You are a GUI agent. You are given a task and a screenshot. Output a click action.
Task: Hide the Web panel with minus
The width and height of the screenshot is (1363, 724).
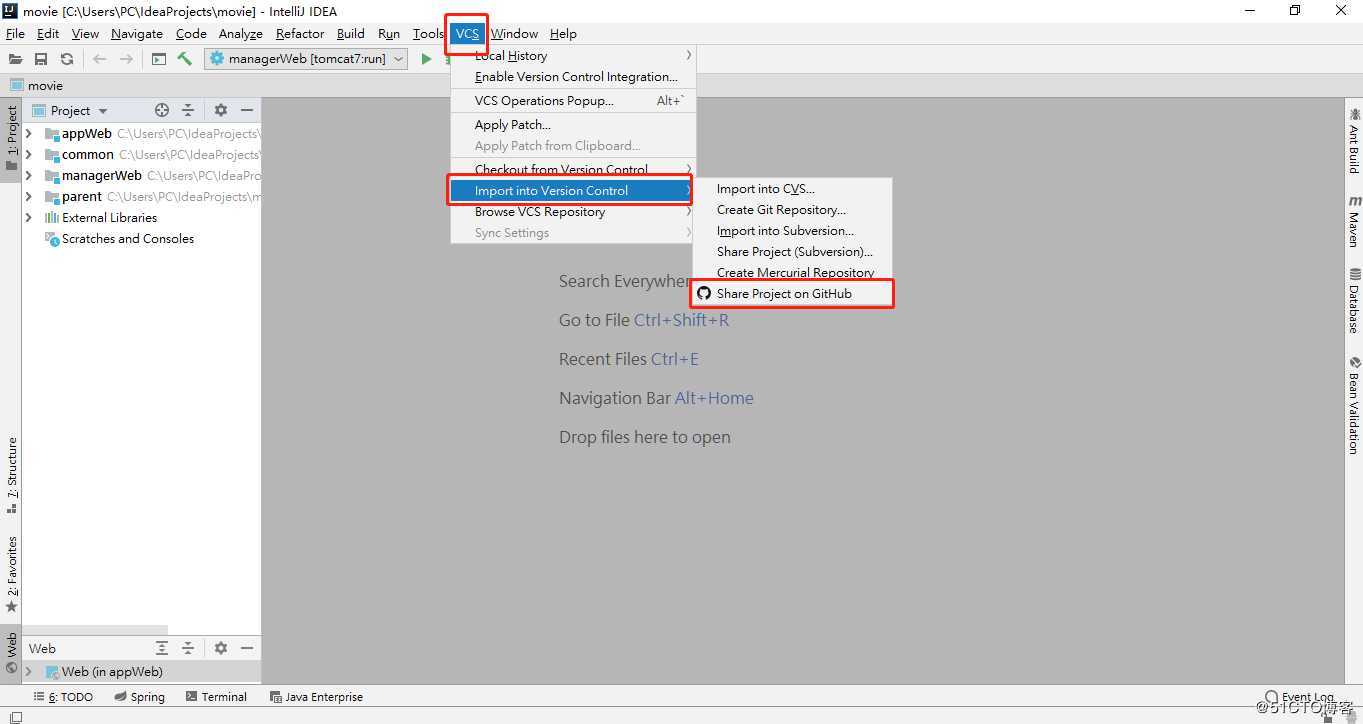point(247,648)
